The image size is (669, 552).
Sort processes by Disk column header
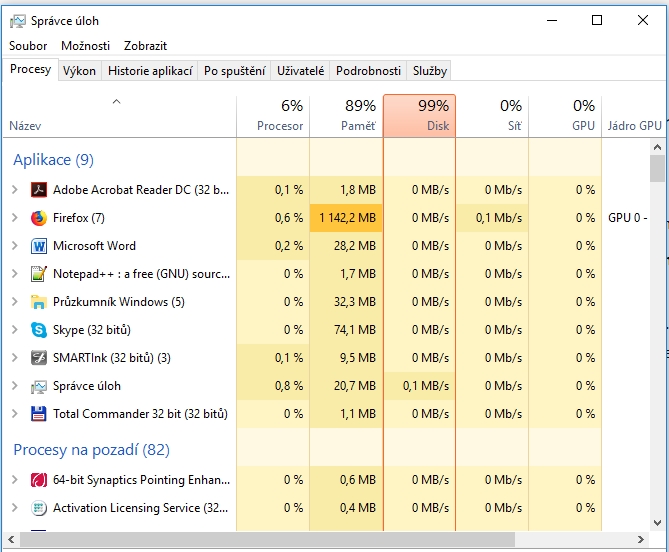pos(419,115)
